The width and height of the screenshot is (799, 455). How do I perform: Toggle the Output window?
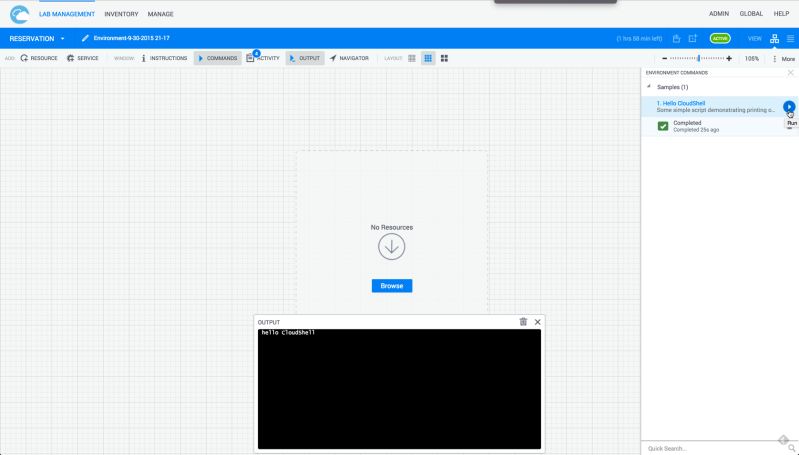[x=305, y=58]
